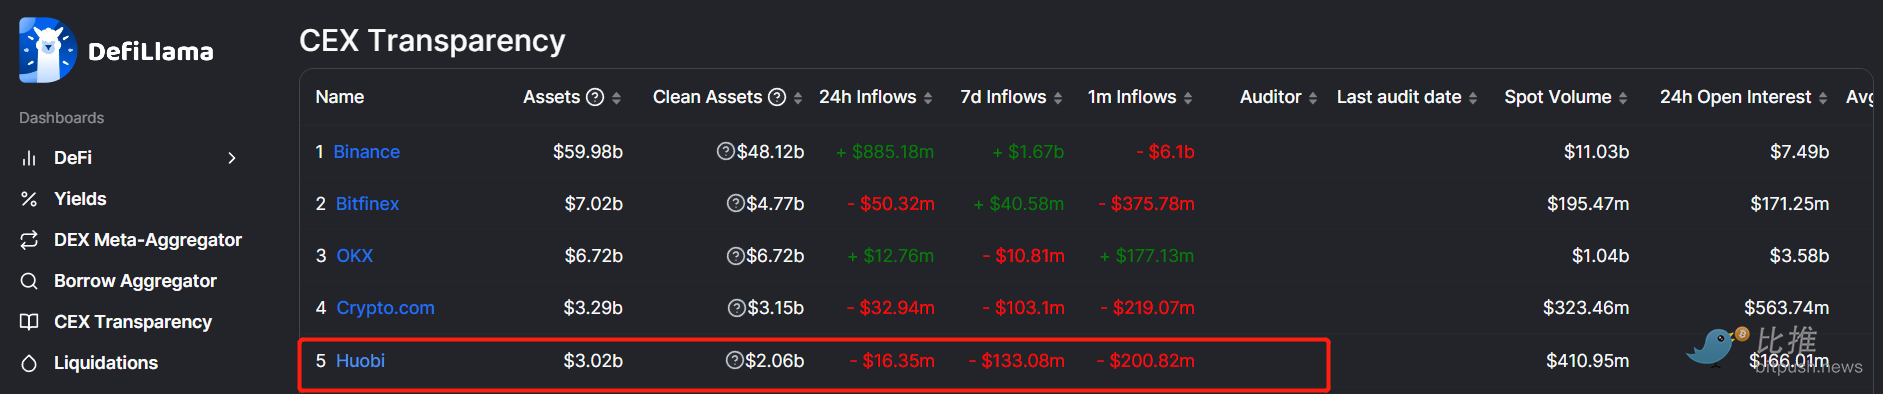Click the help icon beside Assets header

(x=595, y=97)
